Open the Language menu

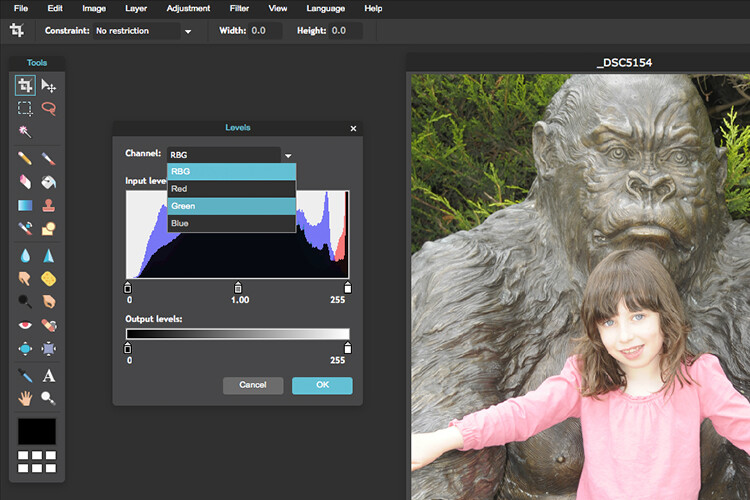coord(325,8)
